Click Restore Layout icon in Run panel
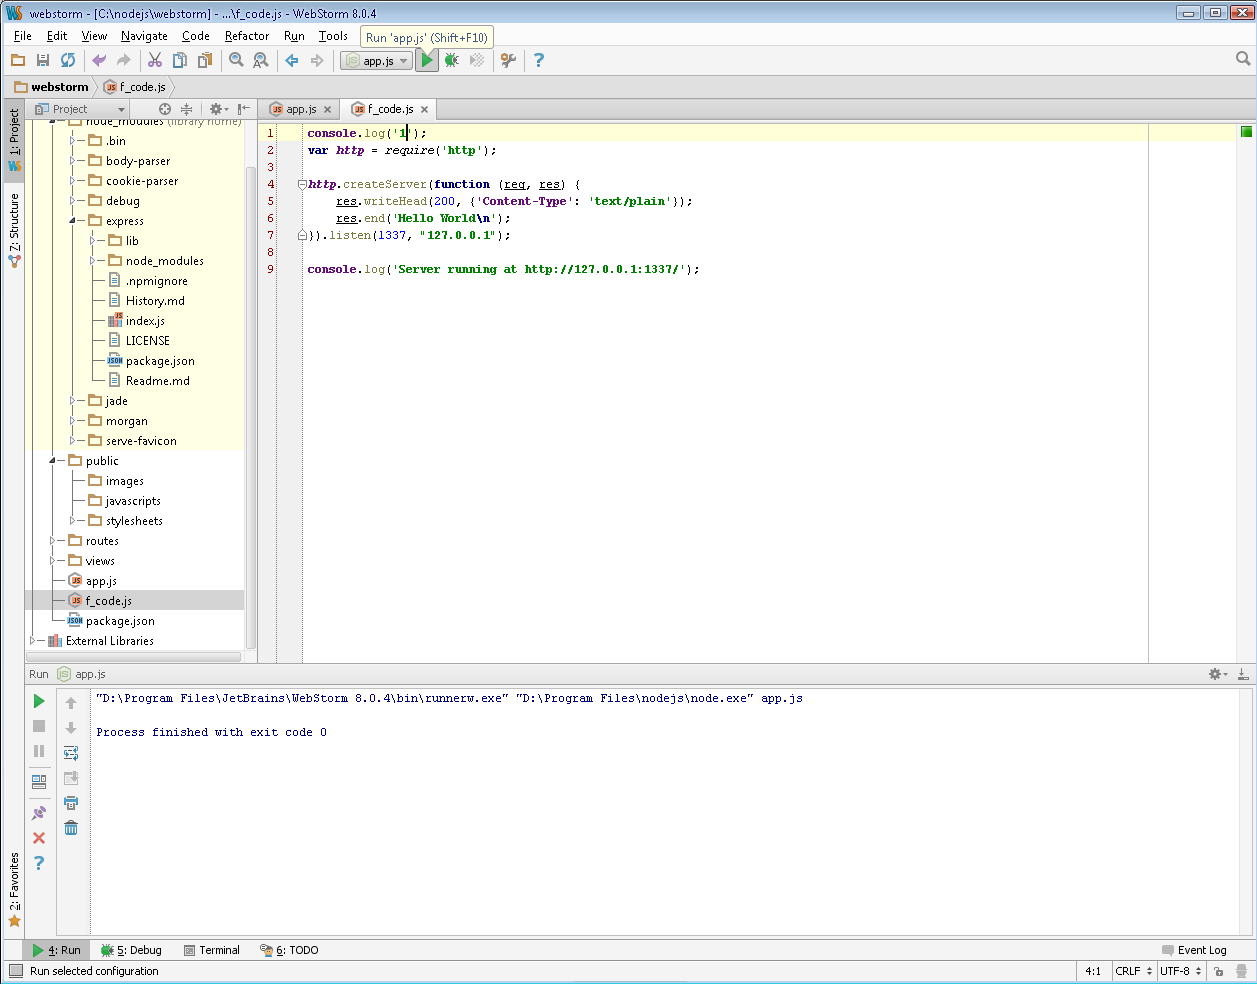Image resolution: width=1257 pixels, height=984 pixels. click(39, 782)
